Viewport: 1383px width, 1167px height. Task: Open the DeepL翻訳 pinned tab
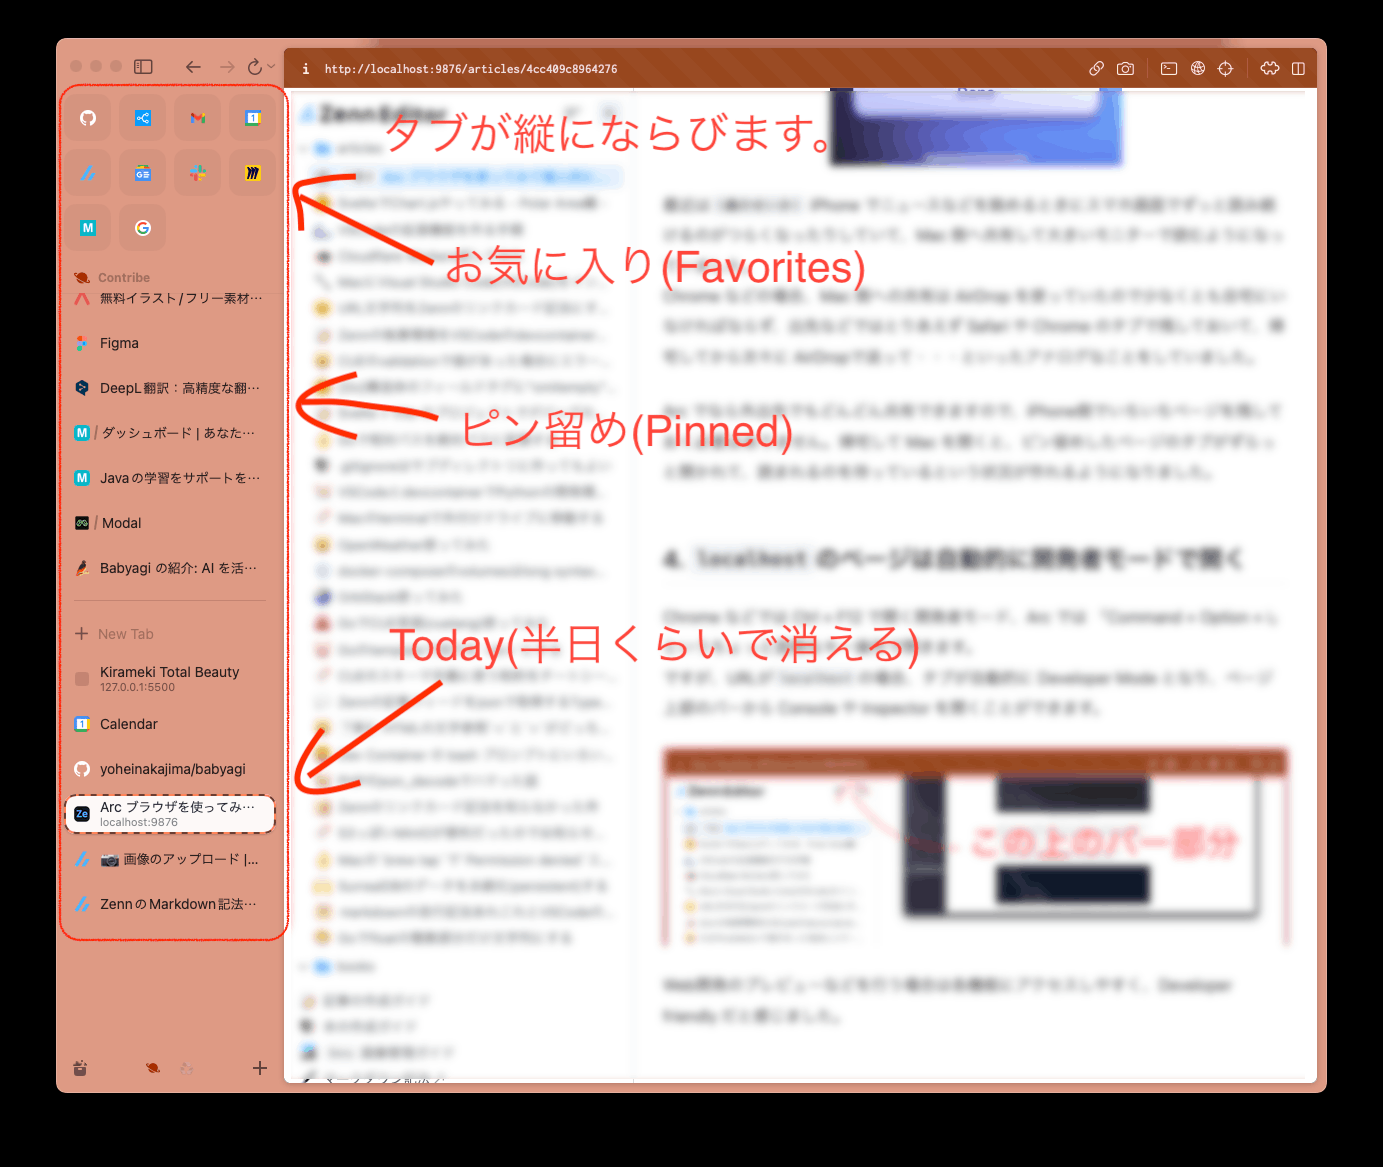(x=170, y=388)
